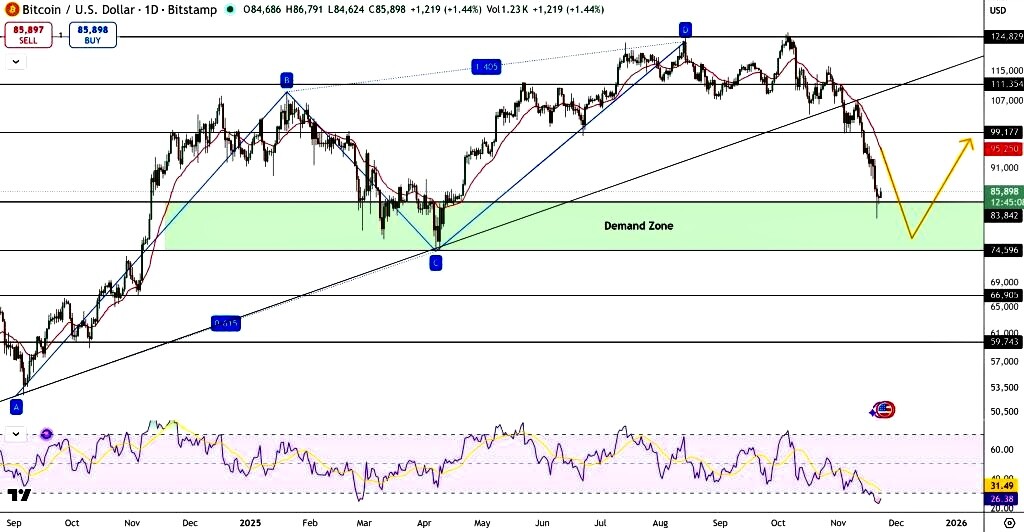Click the US flag event marker
Image resolution: width=1024 pixels, height=532 pixels.
tap(884, 409)
